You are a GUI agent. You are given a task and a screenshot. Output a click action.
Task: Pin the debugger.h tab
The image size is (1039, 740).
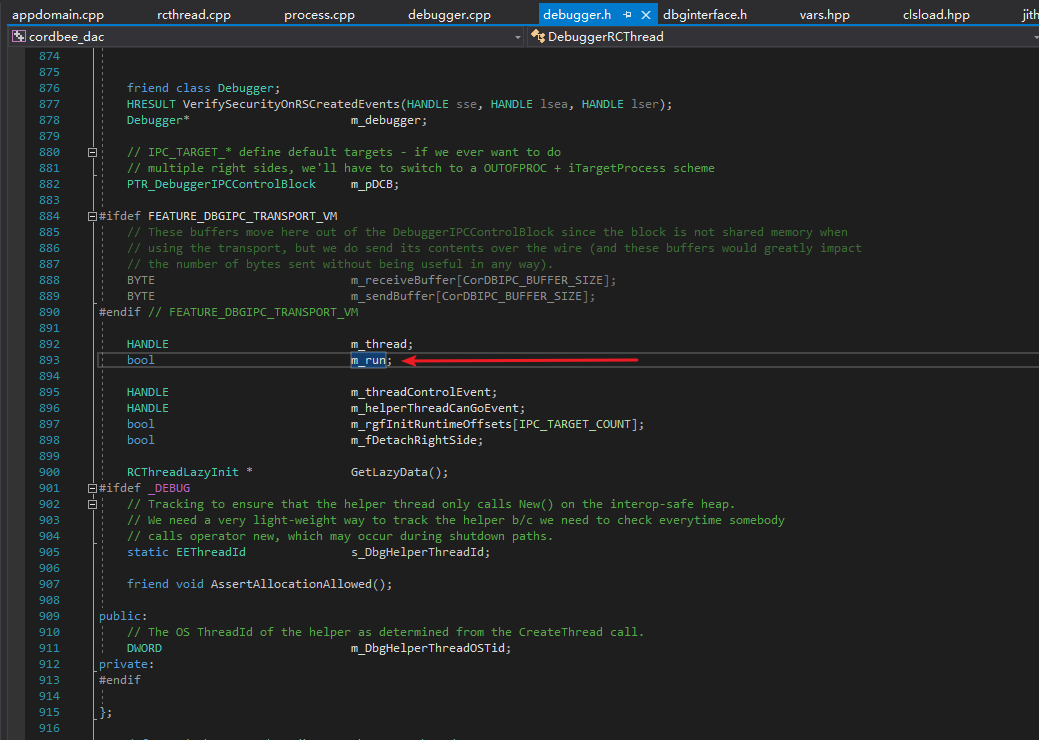click(627, 15)
